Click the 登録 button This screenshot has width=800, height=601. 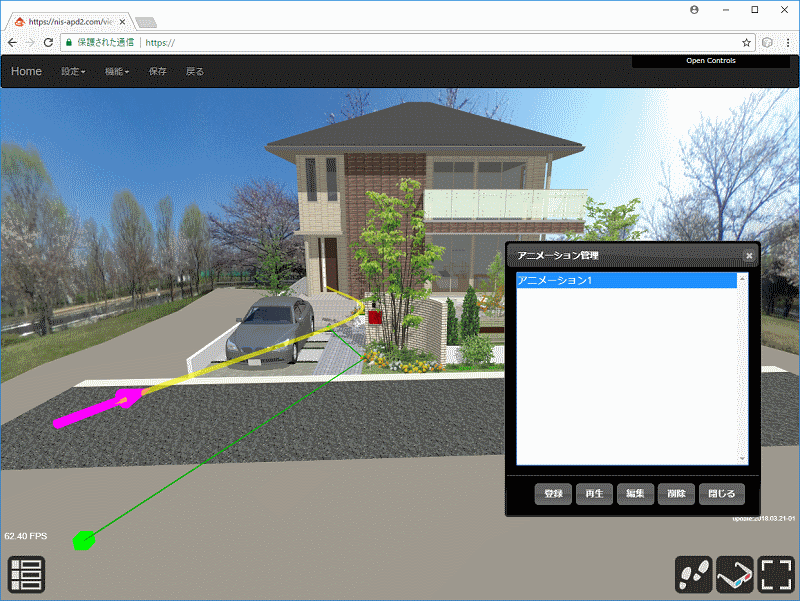[553, 494]
